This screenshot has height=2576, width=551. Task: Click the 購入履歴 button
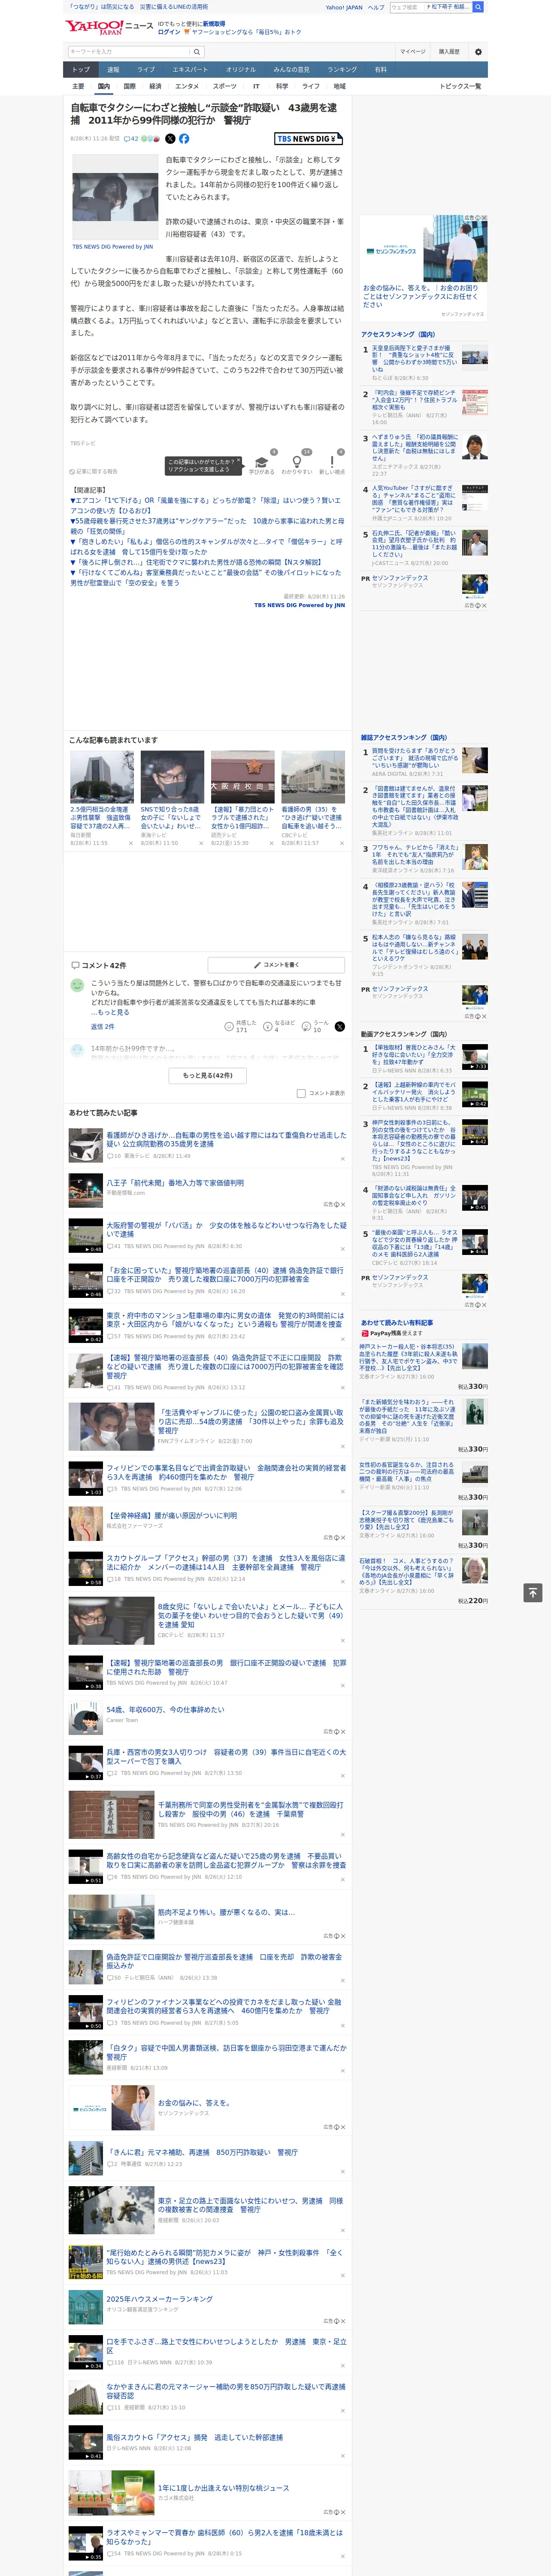(x=449, y=52)
